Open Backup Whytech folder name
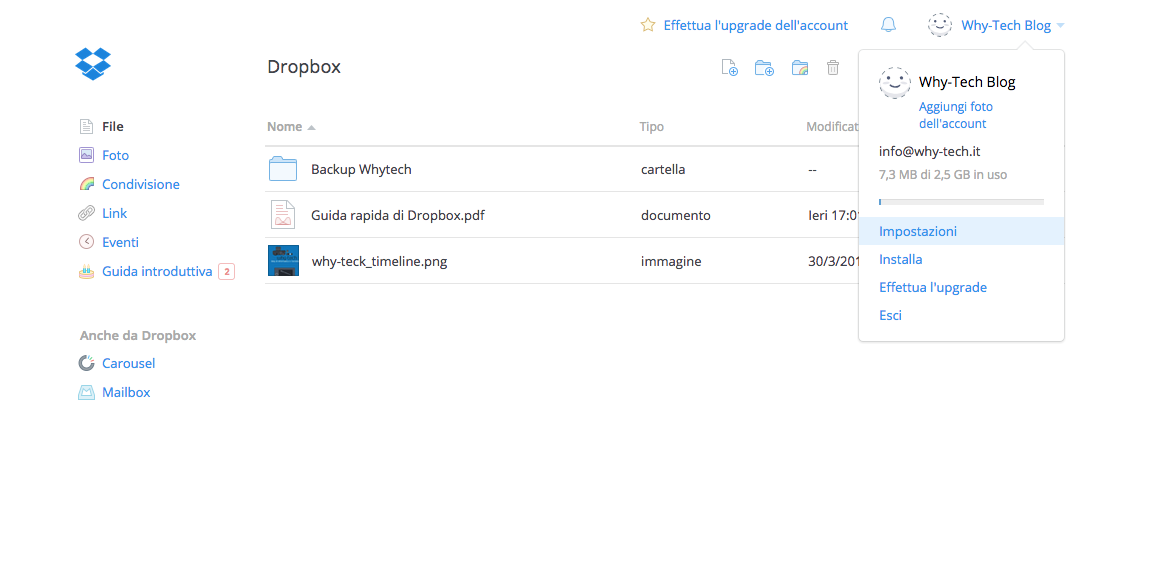Viewport: 1157px width, 574px height. pos(361,170)
